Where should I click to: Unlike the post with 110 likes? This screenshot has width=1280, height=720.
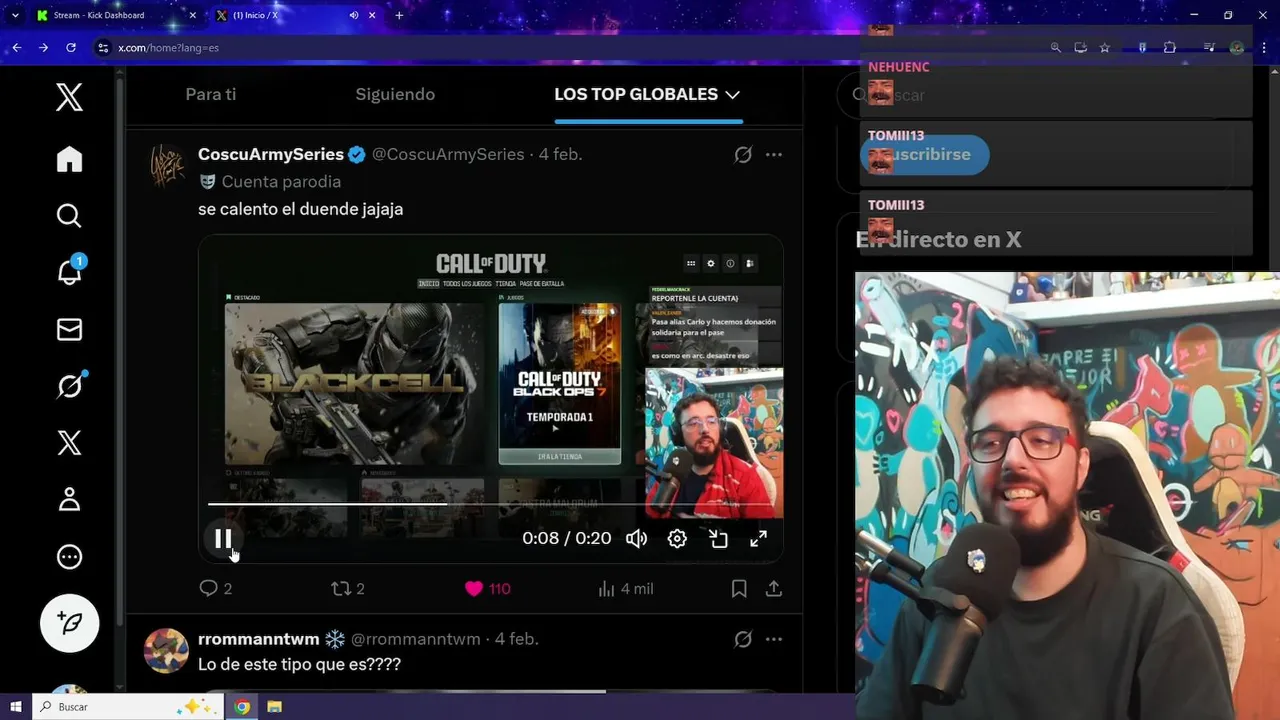[x=487, y=589]
